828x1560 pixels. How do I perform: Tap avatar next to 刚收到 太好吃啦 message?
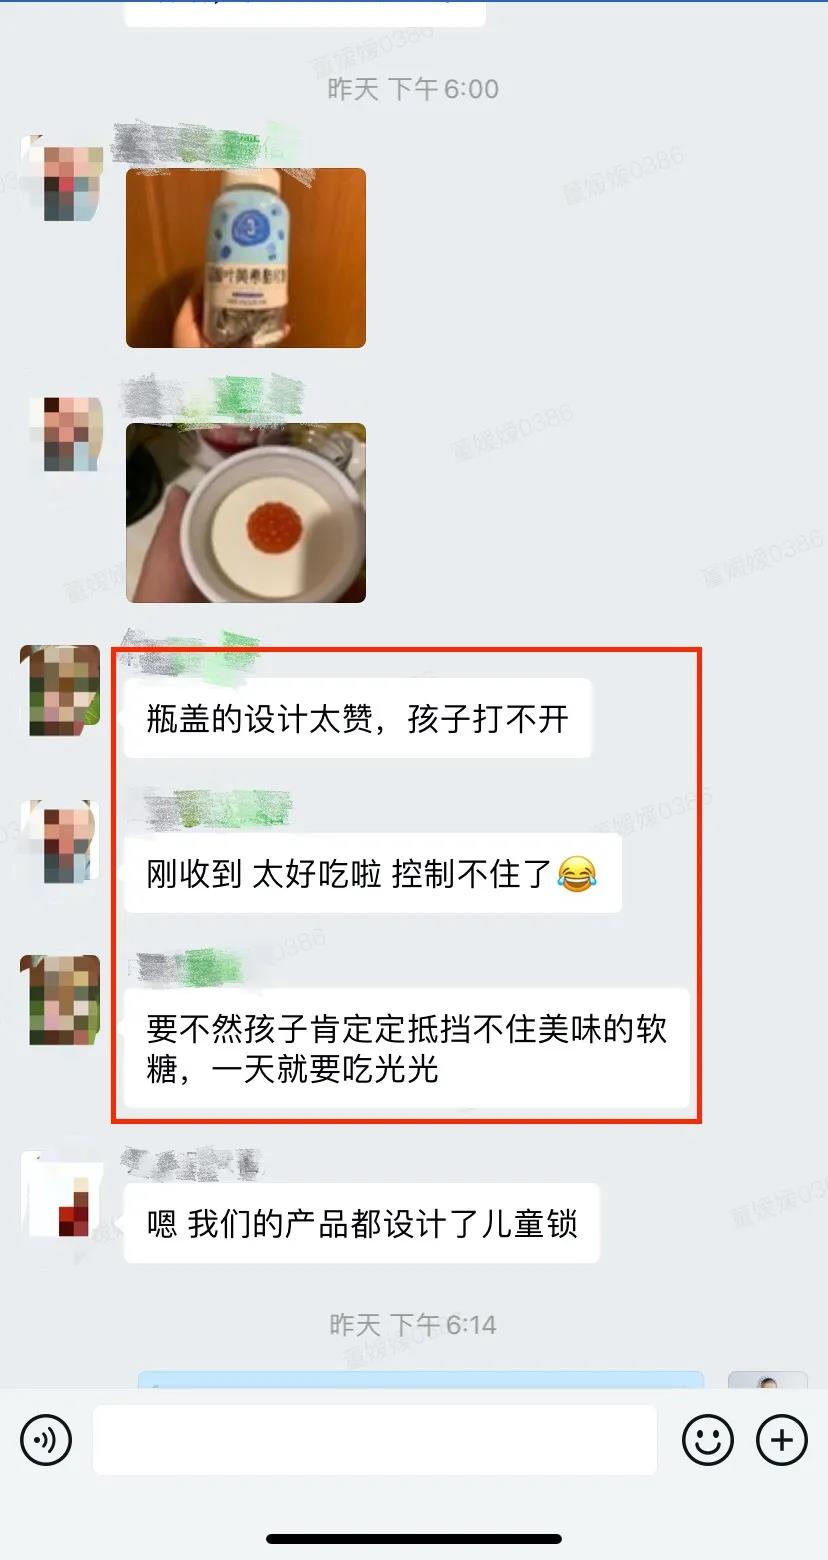point(61,842)
